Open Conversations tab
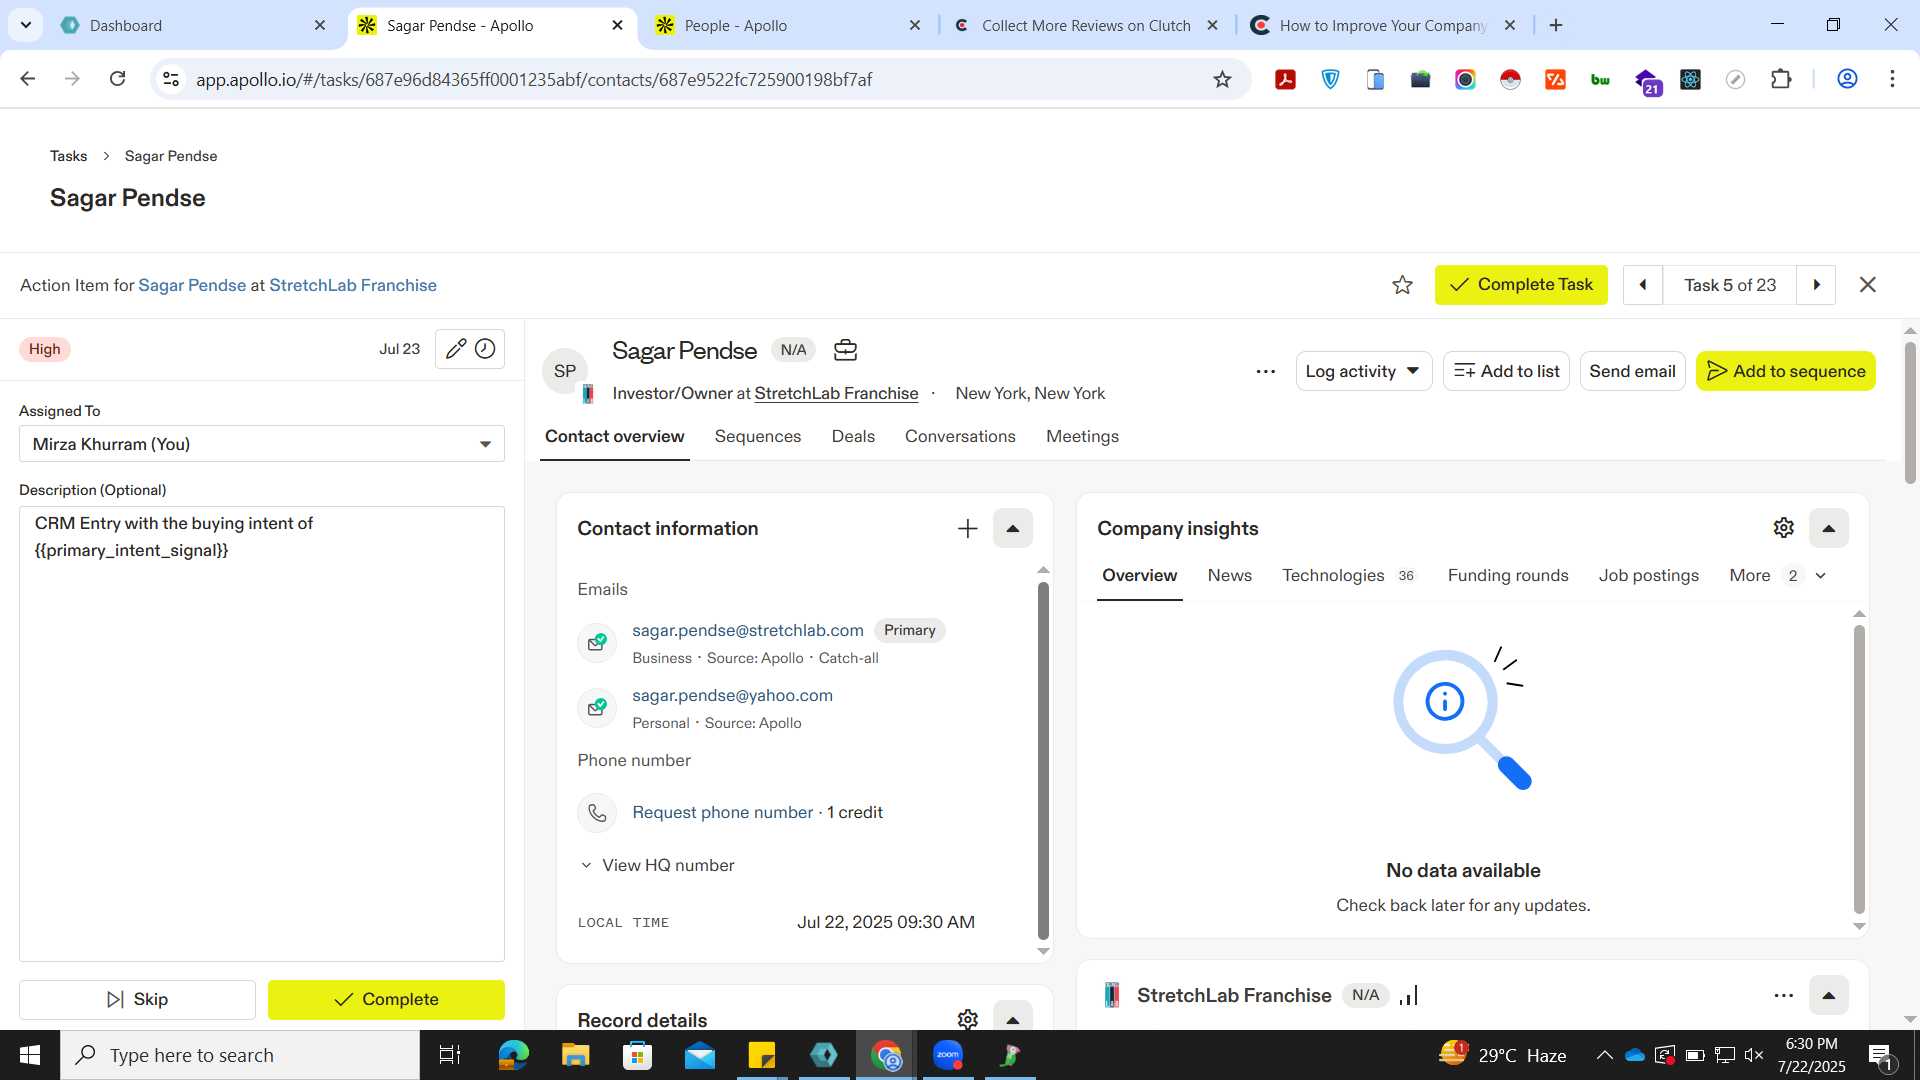 point(960,436)
